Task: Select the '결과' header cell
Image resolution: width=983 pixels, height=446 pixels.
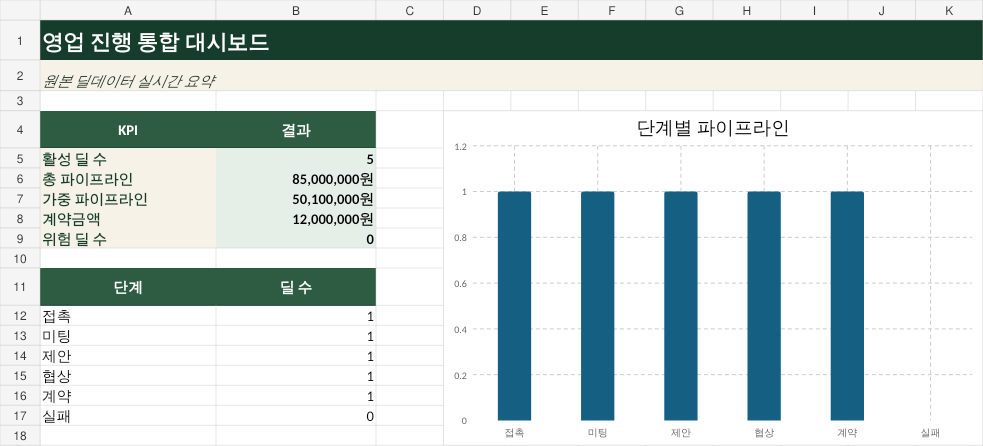Action: (296, 130)
